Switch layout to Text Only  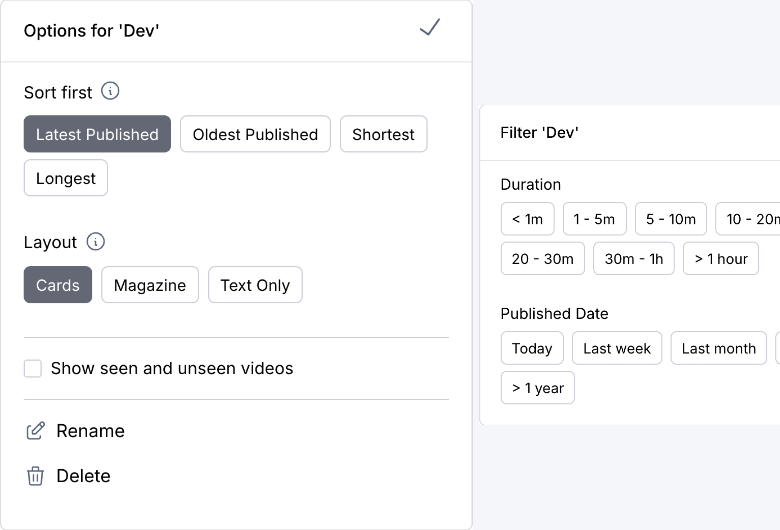click(255, 285)
